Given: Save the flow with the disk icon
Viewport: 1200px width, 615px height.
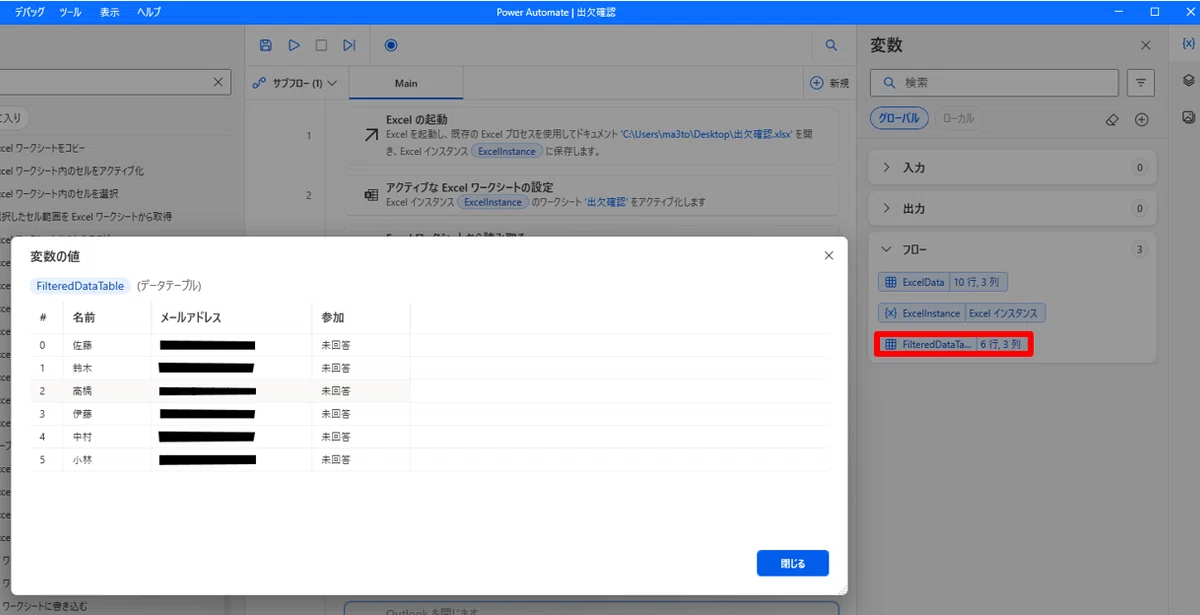Looking at the screenshot, I should click(265, 45).
